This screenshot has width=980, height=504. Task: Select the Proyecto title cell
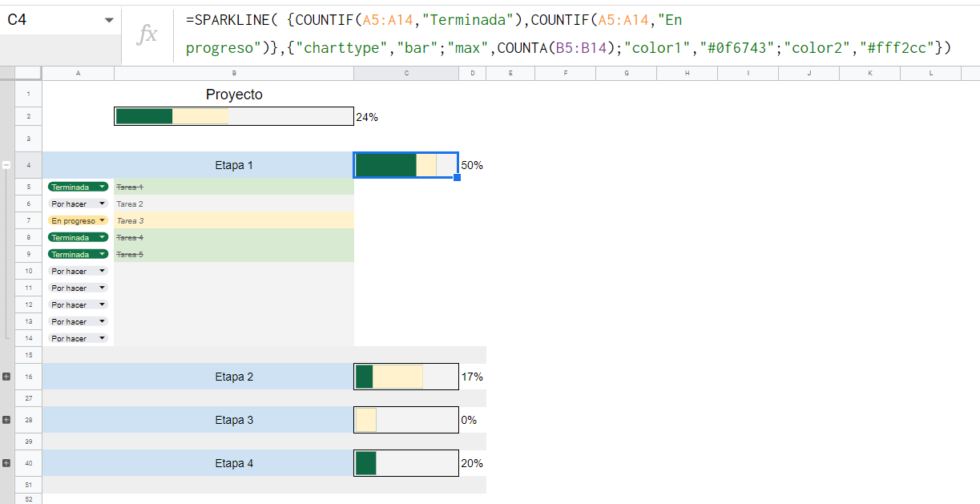click(x=234, y=94)
